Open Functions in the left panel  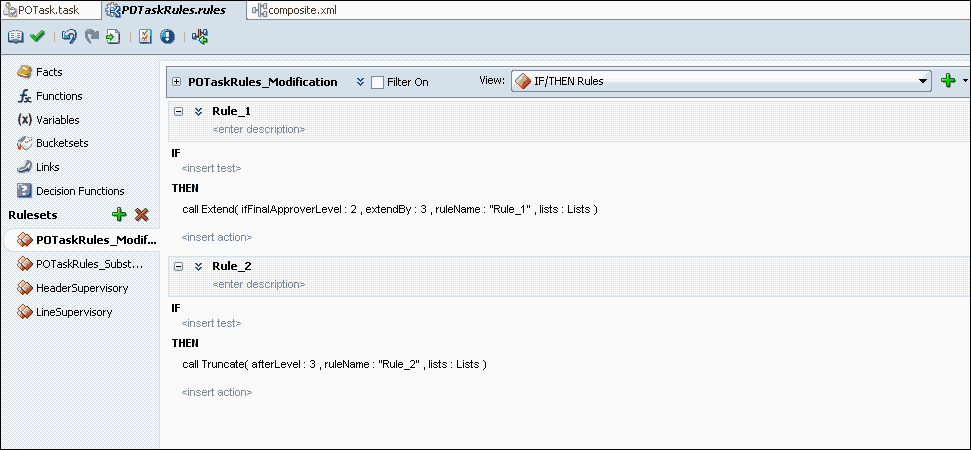coord(59,96)
